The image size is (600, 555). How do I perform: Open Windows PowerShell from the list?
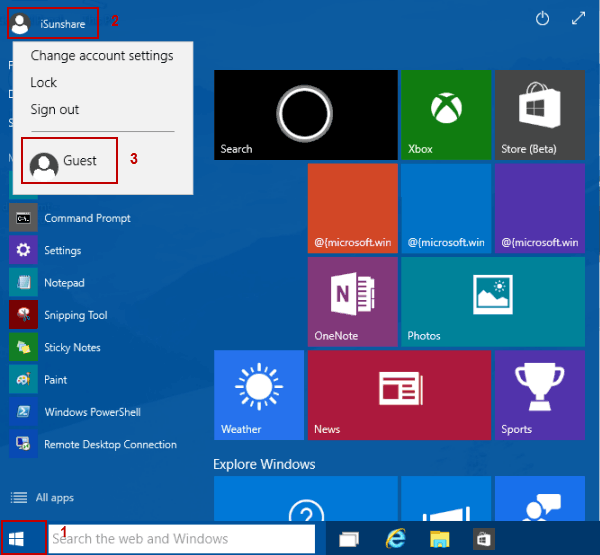pos(92,412)
